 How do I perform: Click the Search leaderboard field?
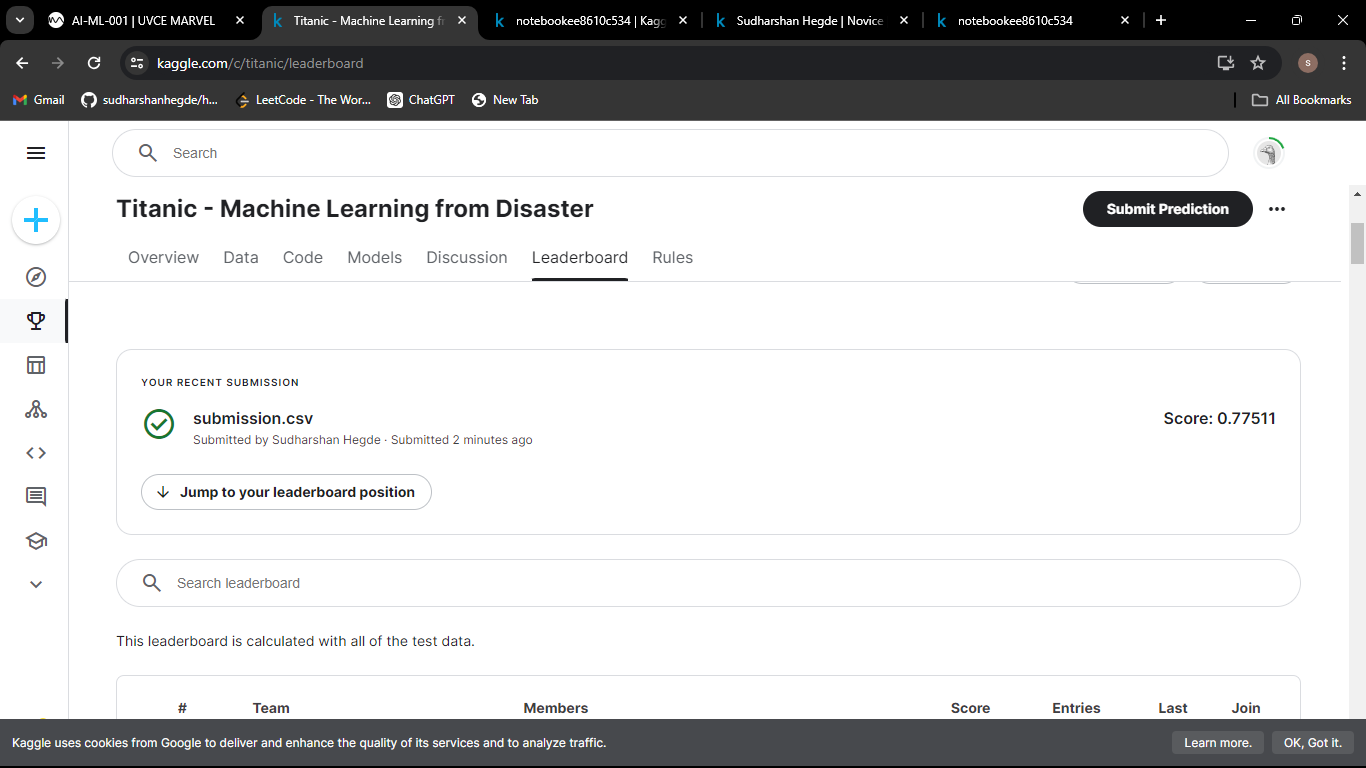click(x=708, y=583)
